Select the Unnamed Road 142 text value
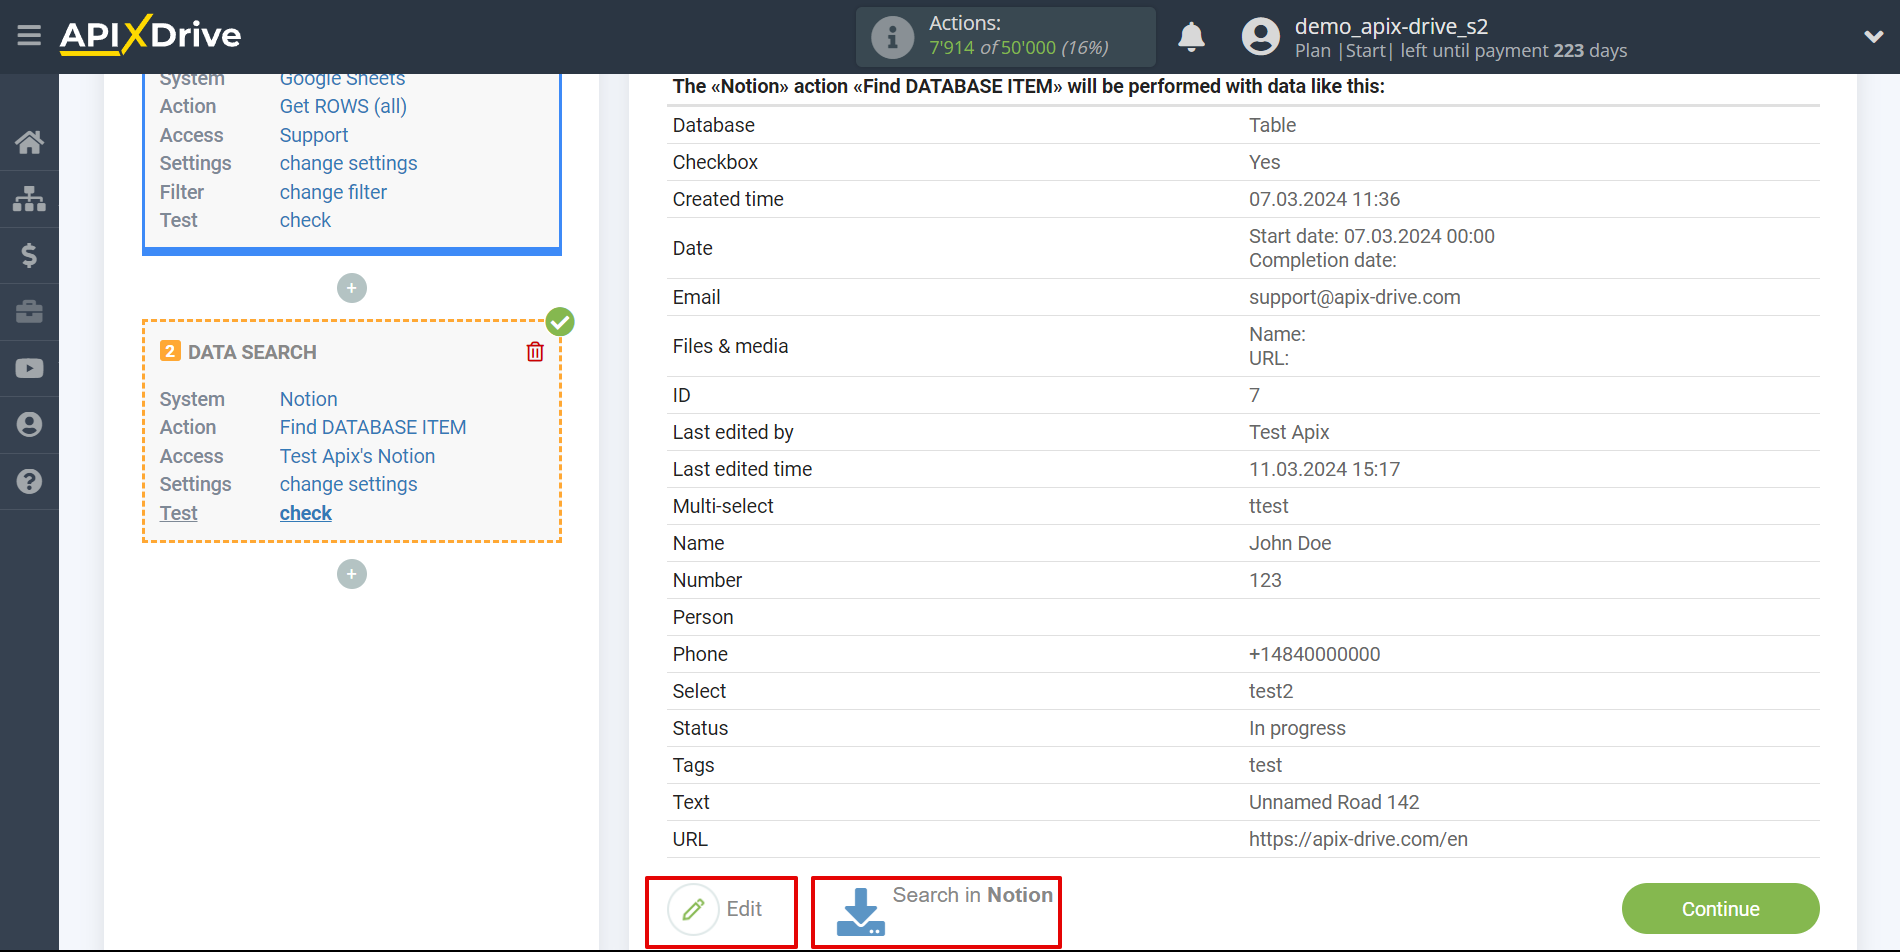Image resolution: width=1900 pixels, height=952 pixels. [1334, 802]
